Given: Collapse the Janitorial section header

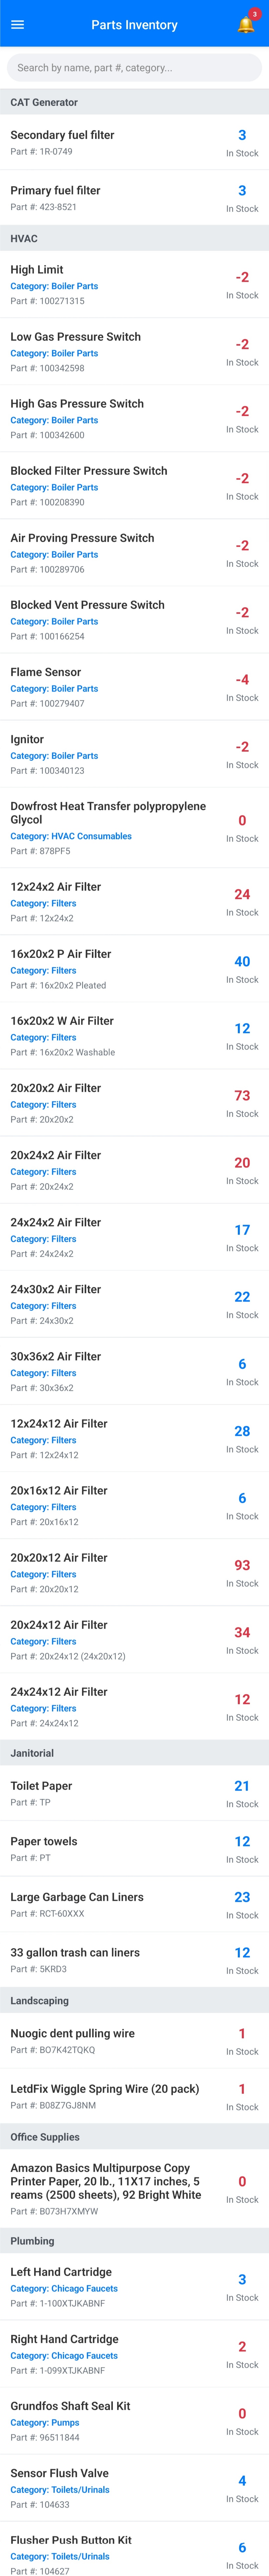Looking at the screenshot, I should coord(134,1753).
